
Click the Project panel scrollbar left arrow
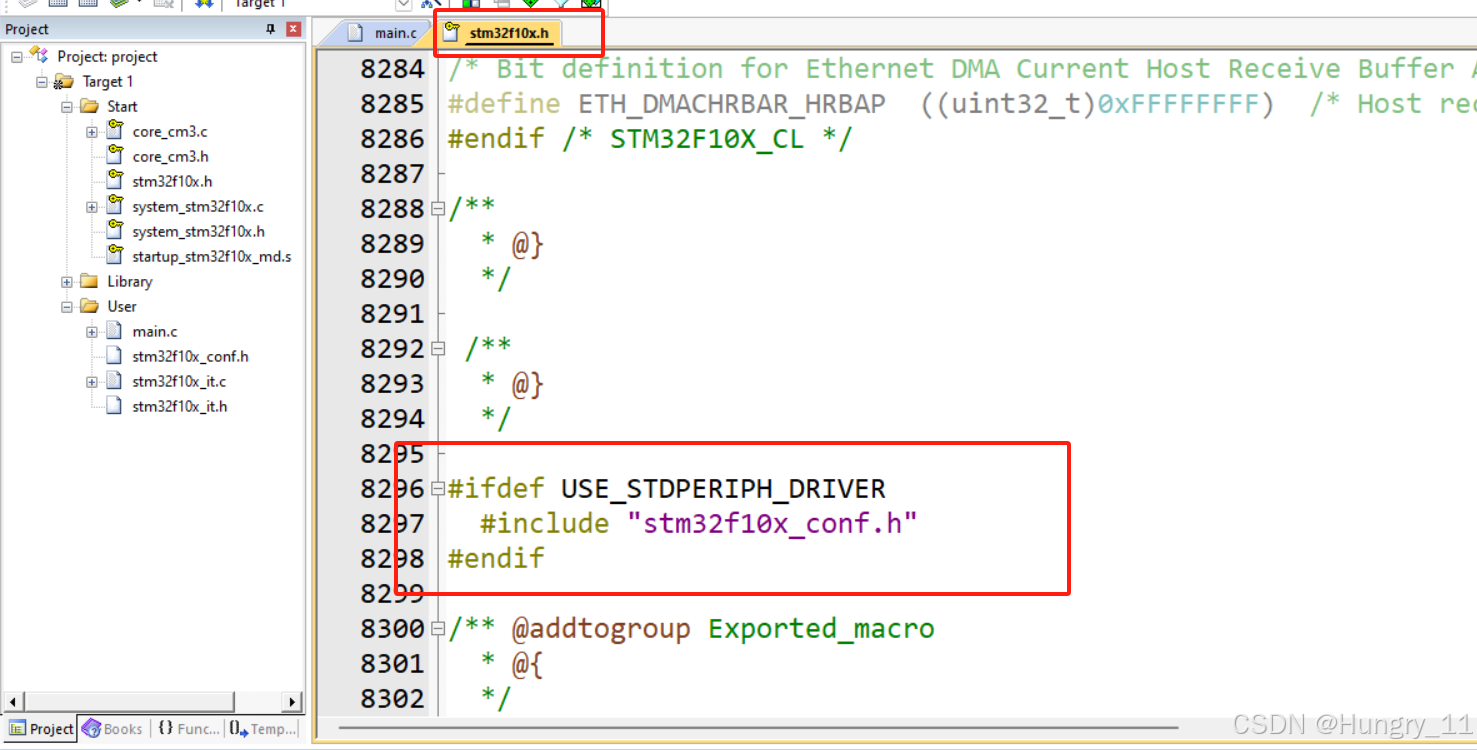13,702
